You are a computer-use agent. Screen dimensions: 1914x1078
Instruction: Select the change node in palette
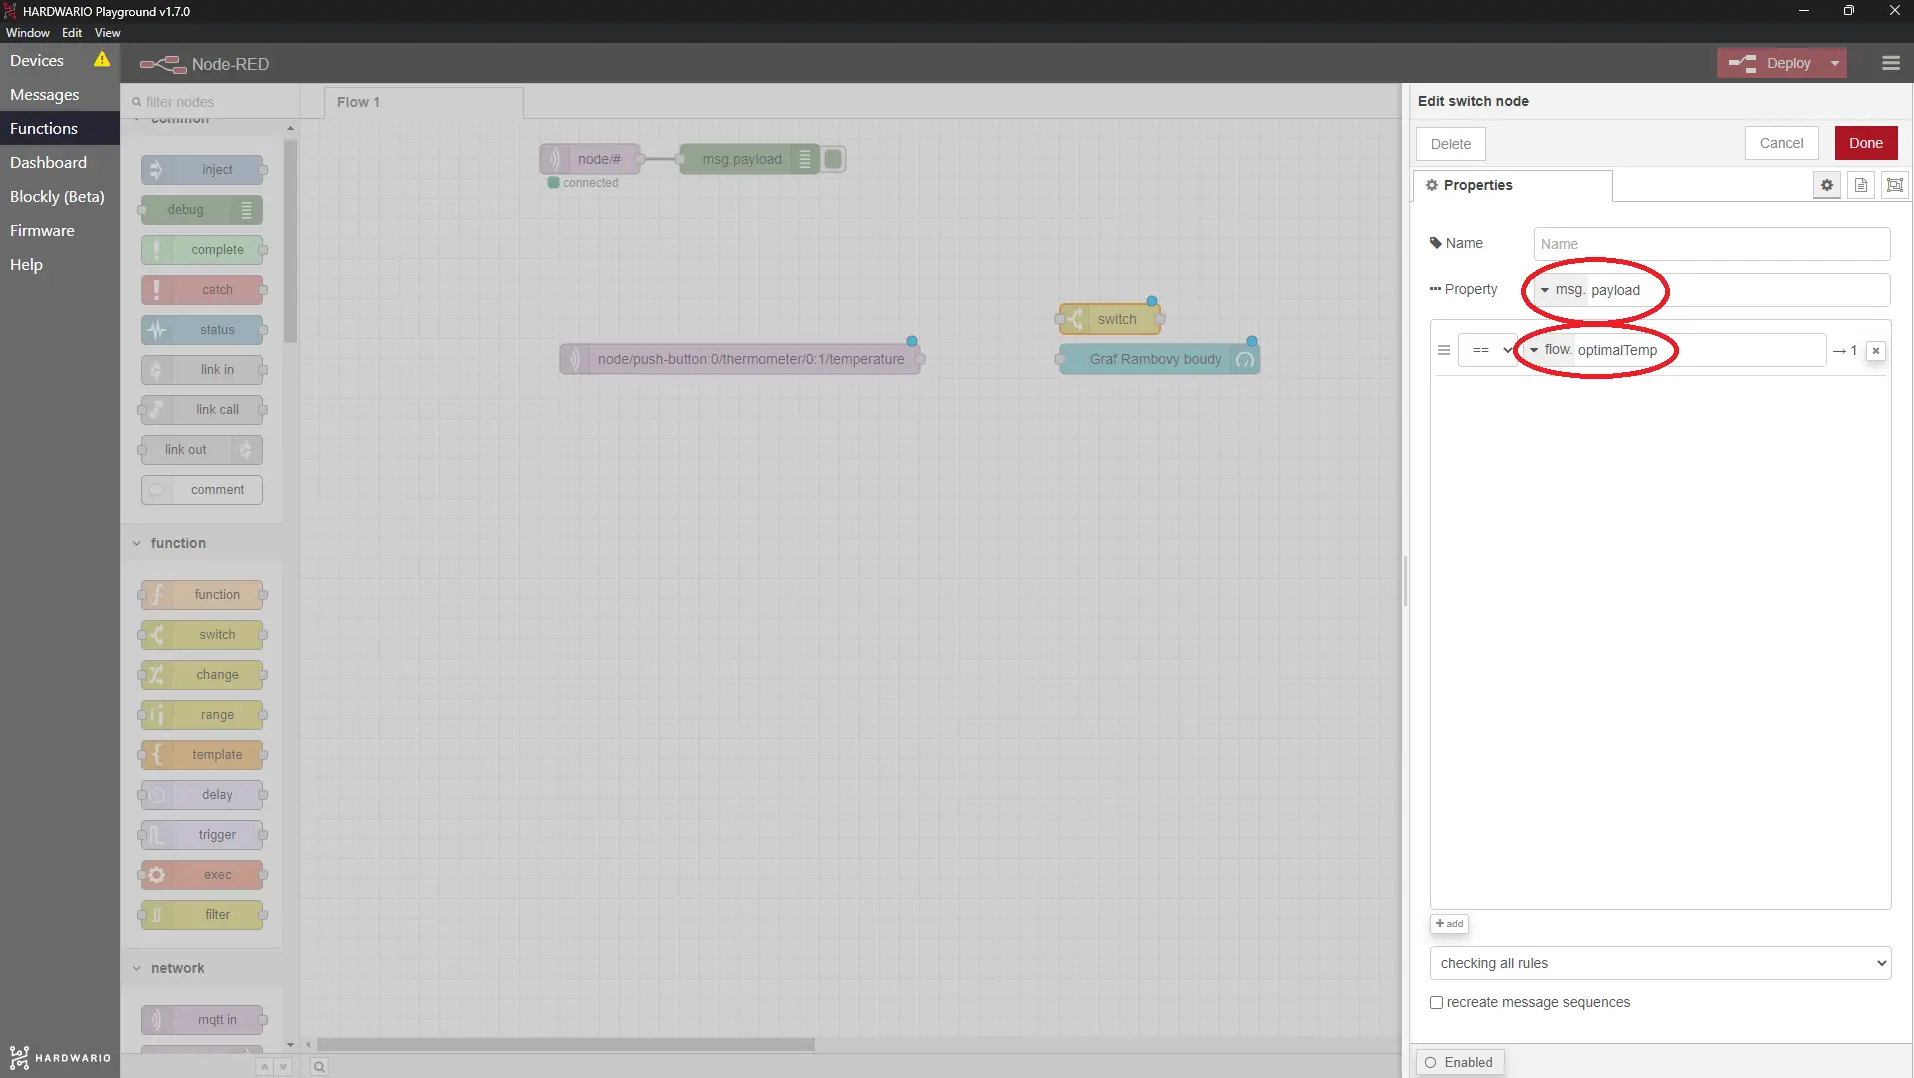[x=202, y=675]
